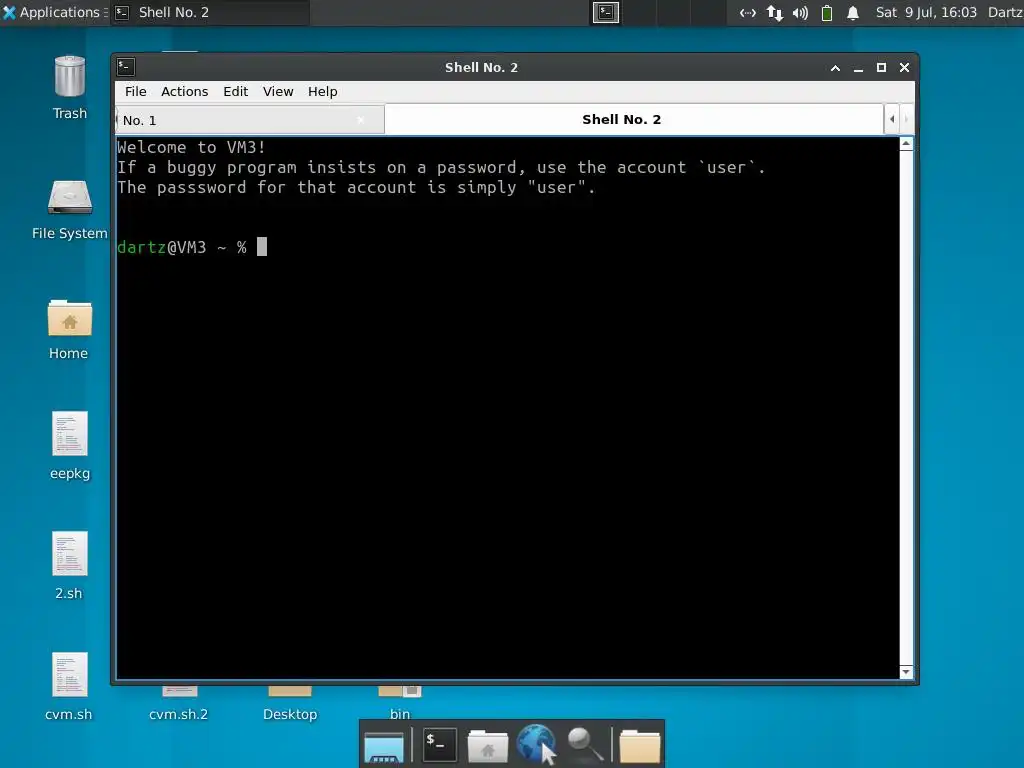Open the Applications menu

point(52,12)
